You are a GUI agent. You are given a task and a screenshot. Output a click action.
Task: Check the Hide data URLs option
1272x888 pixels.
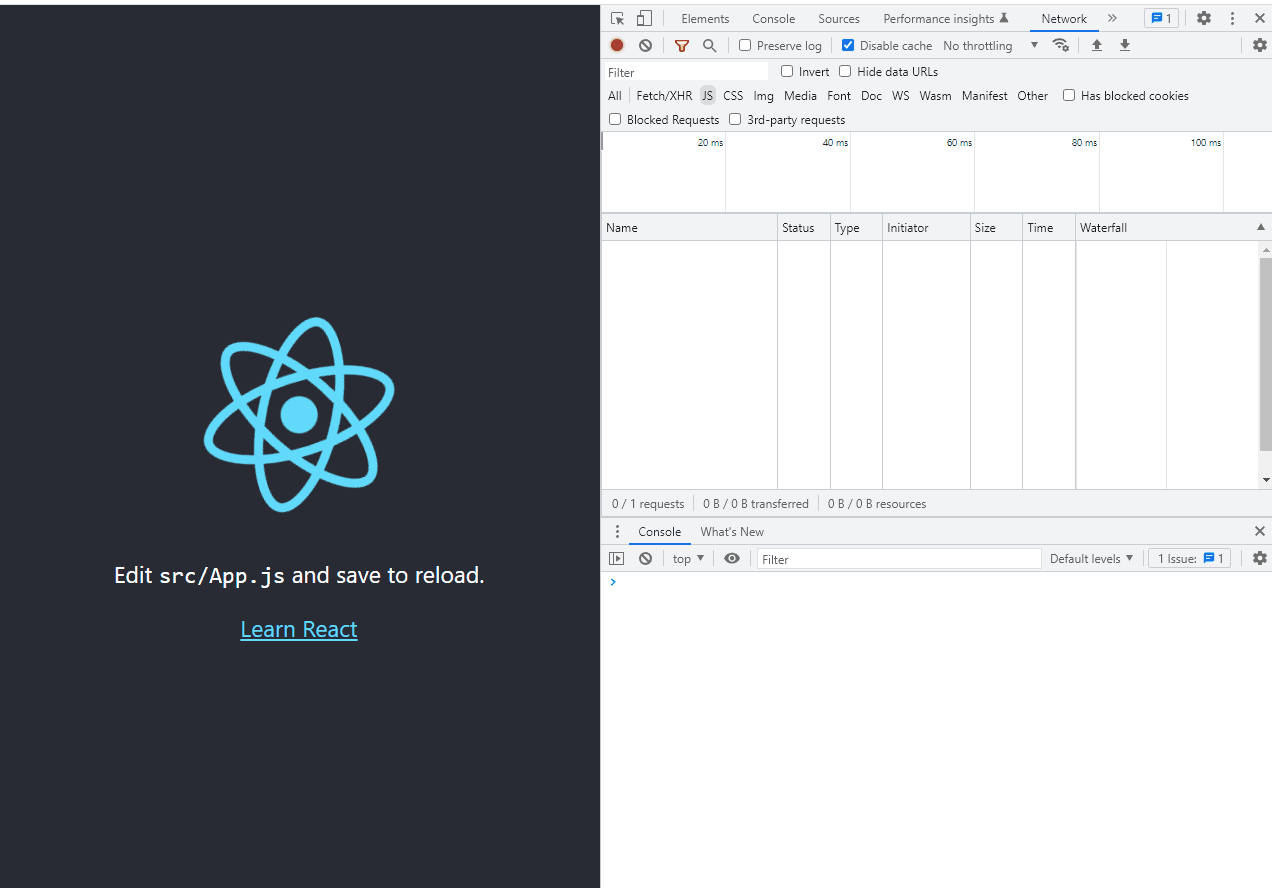coord(845,71)
